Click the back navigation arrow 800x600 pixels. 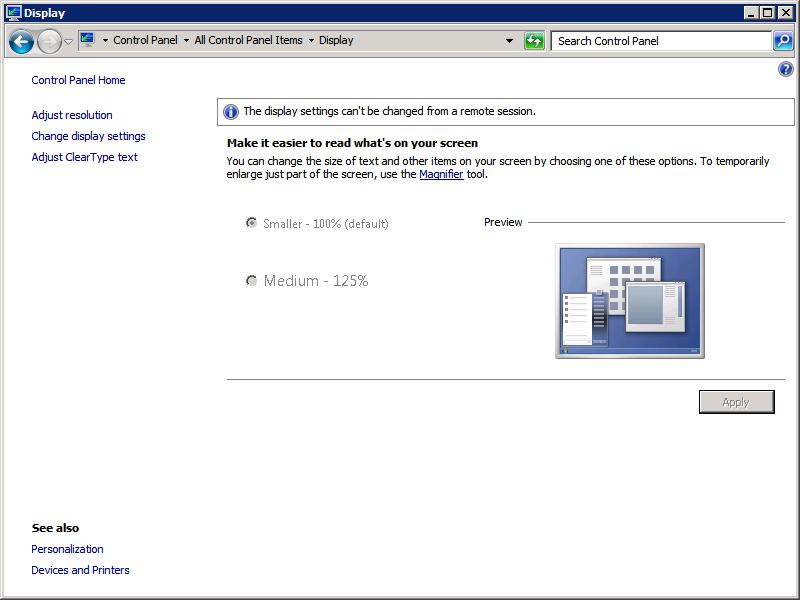pyautogui.click(x=21, y=40)
